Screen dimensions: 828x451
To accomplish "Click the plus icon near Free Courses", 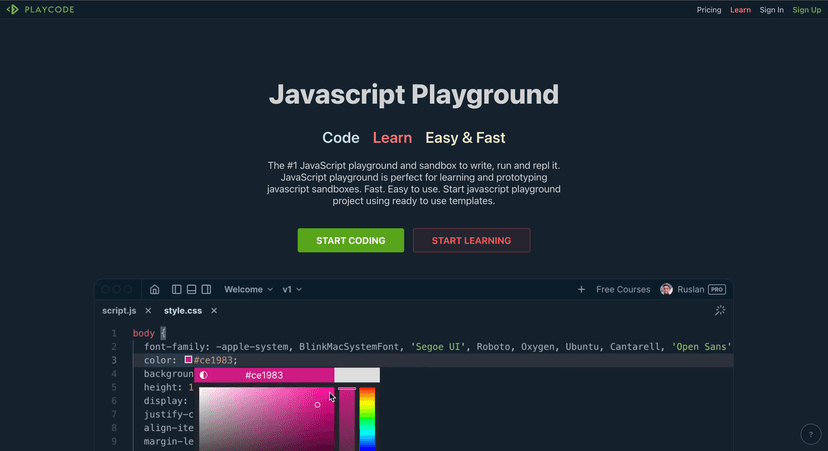I will pos(581,289).
